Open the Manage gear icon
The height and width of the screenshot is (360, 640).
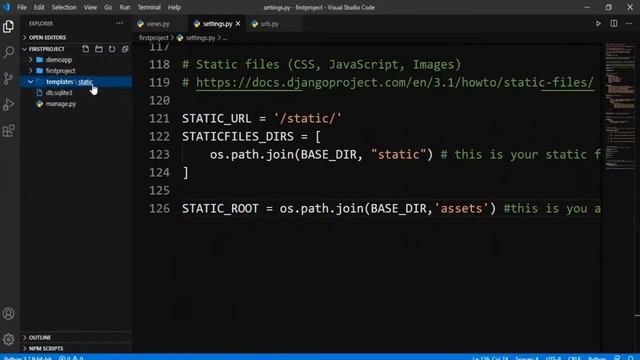coord(8,339)
